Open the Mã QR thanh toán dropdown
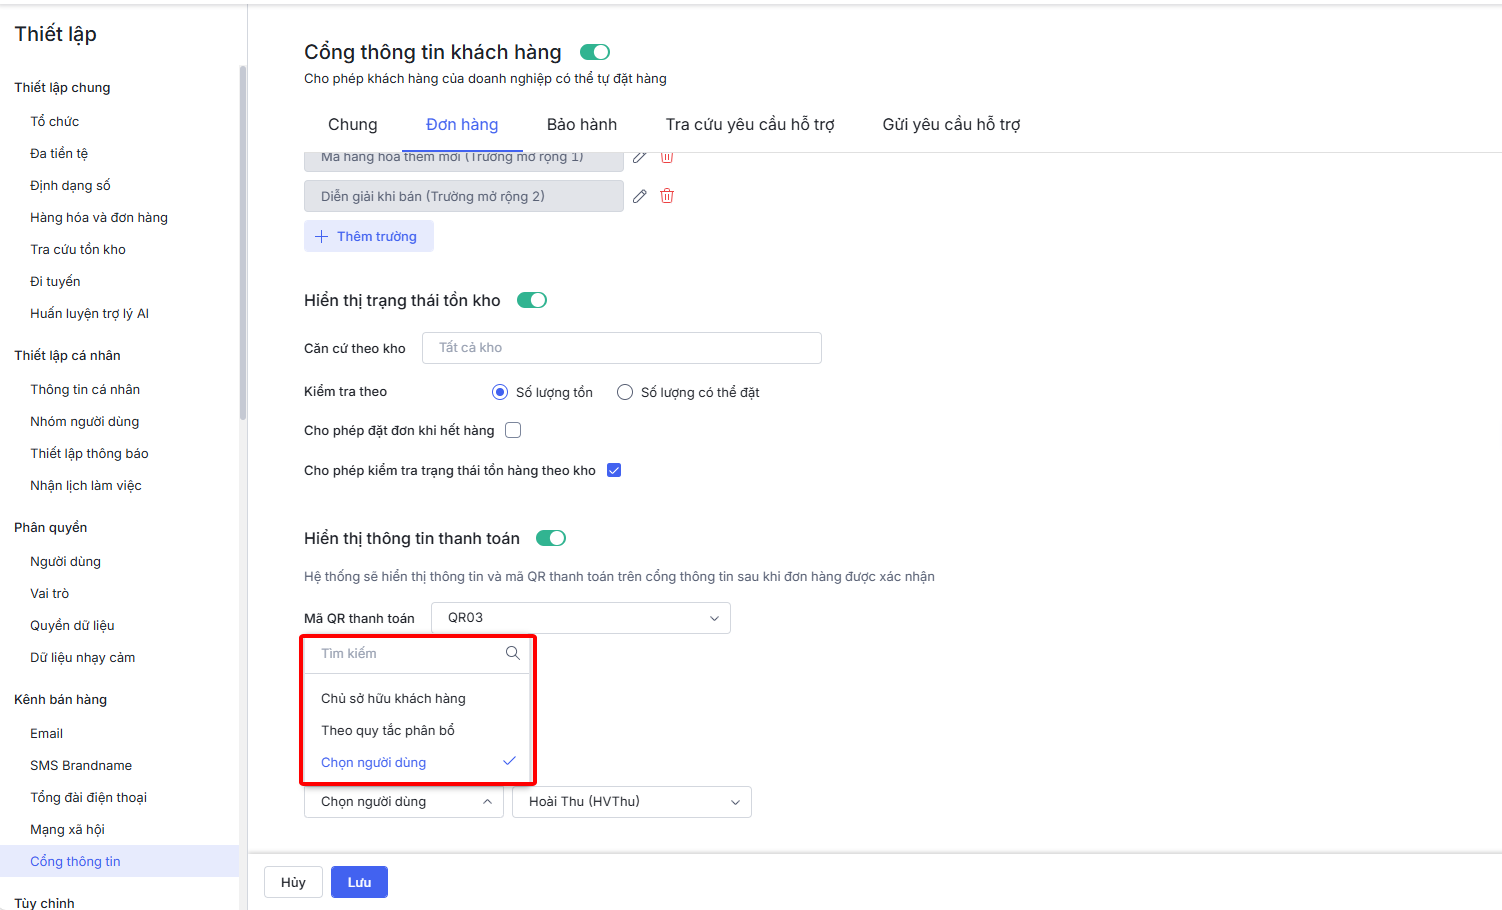 point(580,618)
